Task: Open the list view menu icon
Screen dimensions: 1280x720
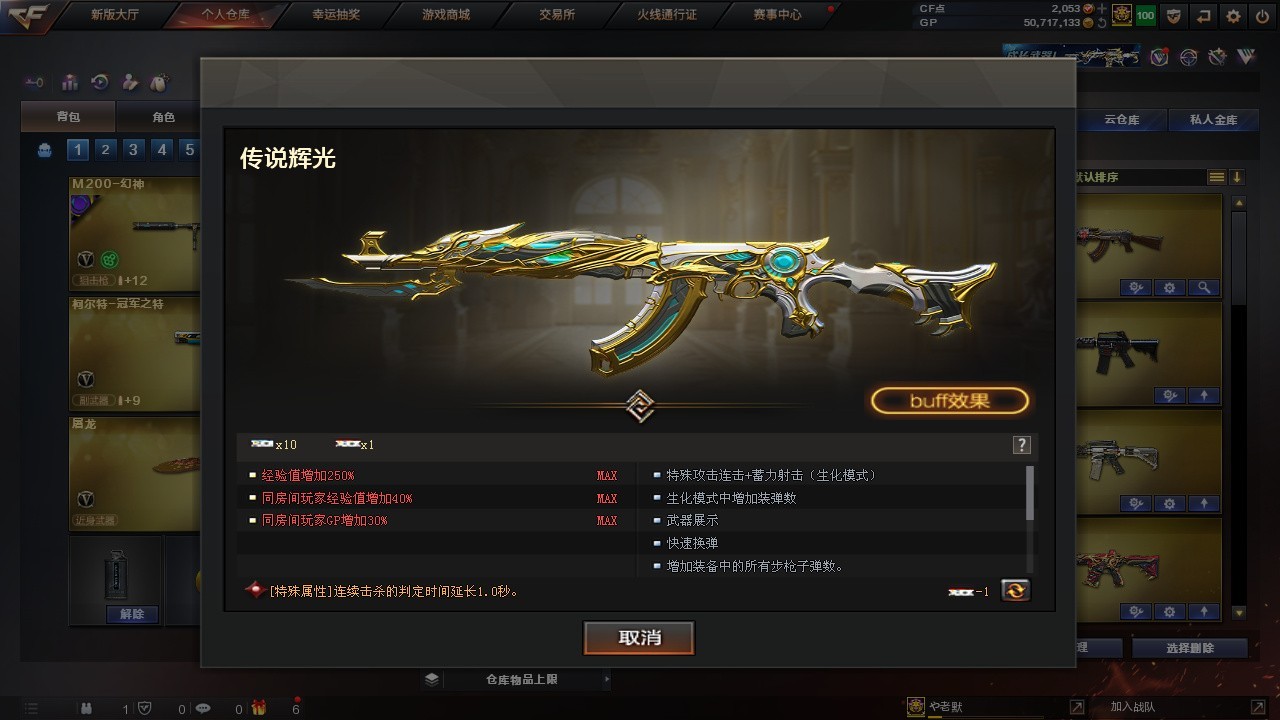Action: (1216, 177)
